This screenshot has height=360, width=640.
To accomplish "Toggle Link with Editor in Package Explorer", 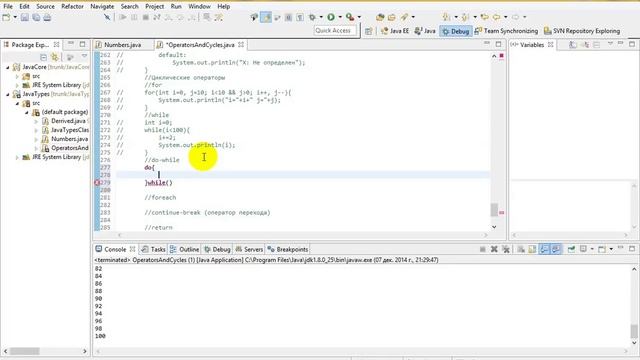I will 55,57.
